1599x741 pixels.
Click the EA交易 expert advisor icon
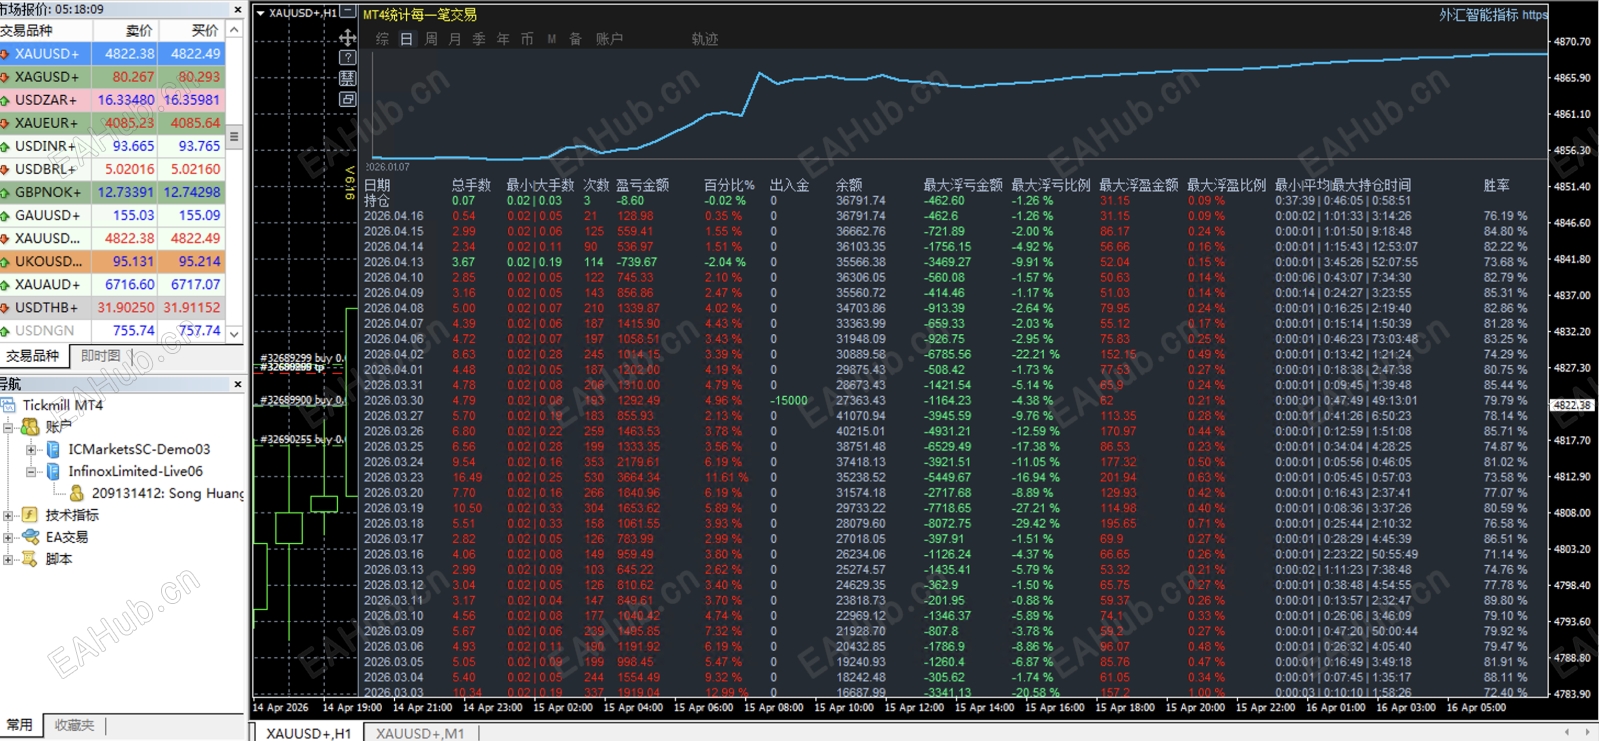click(30, 537)
